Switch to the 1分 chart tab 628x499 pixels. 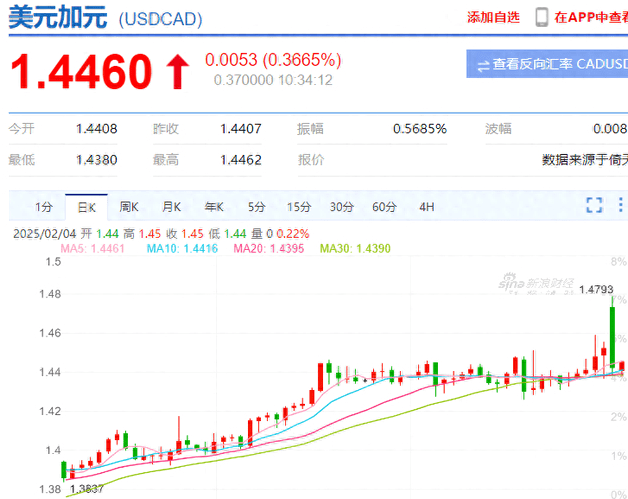click(44, 207)
